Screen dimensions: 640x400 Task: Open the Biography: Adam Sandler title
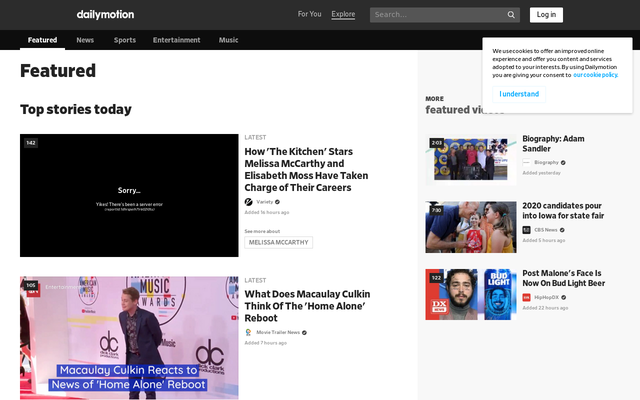point(553,144)
